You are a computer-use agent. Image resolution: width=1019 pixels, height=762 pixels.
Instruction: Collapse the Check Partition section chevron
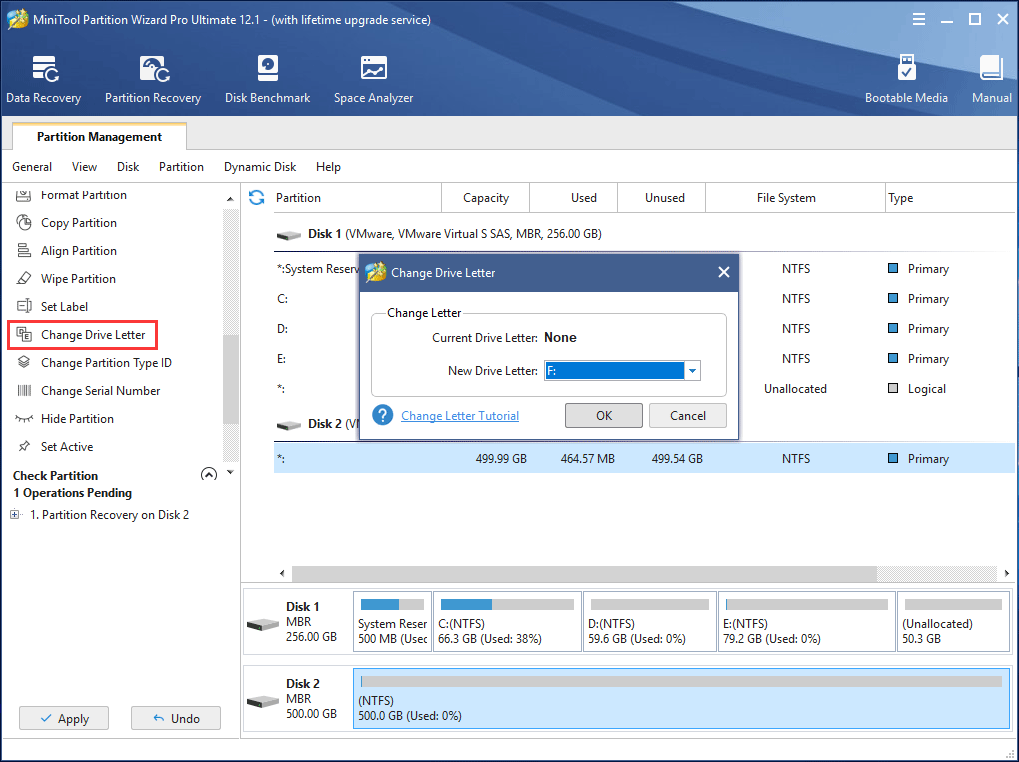209,474
